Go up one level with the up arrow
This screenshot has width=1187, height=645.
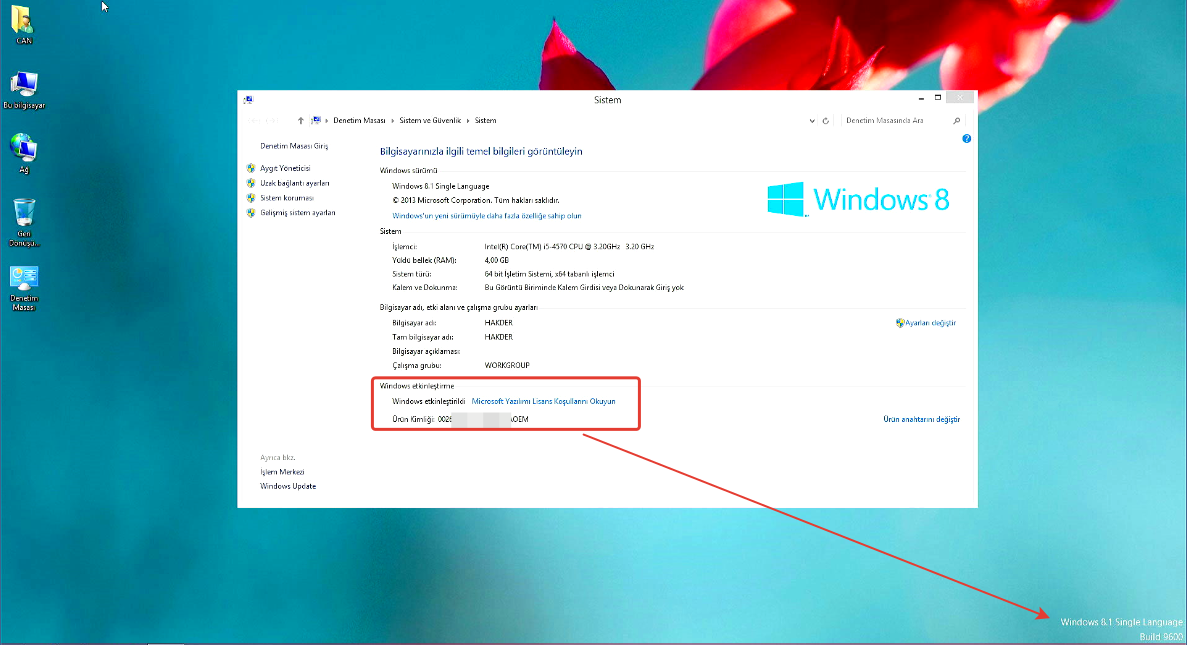point(301,120)
